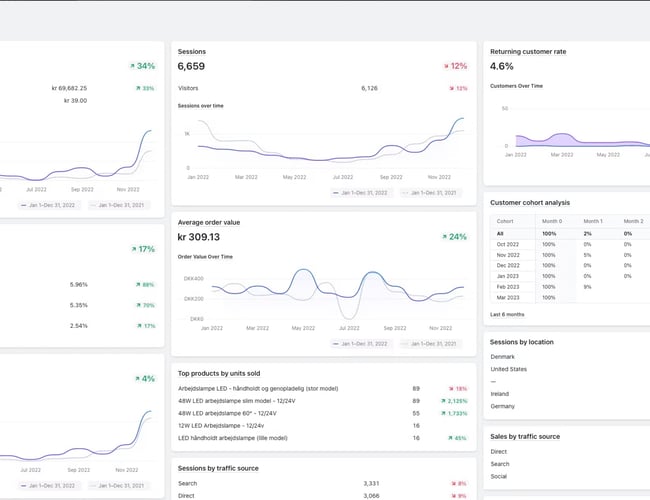Select the Feb 2023 cohort row
Viewport: 650px width, 500px height.
570,287
